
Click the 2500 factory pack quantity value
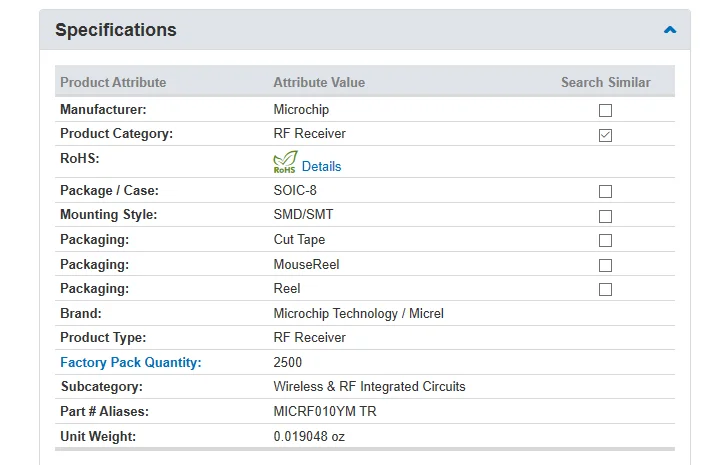point(287,362)
